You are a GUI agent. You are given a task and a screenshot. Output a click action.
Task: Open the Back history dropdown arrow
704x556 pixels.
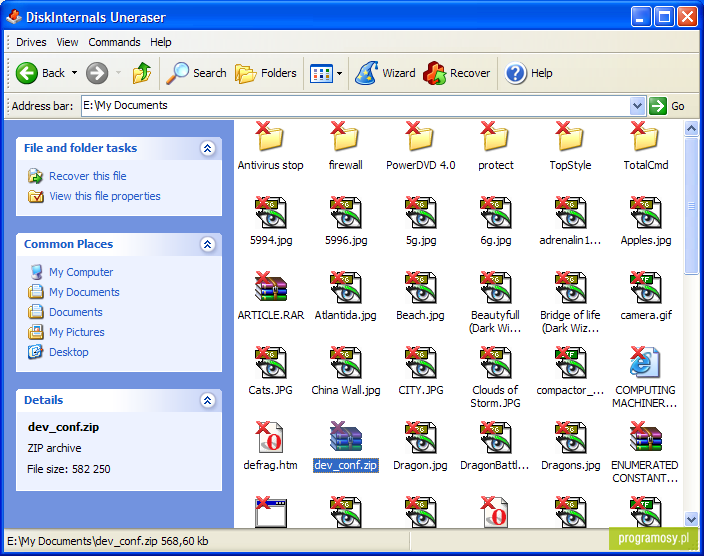75,73
